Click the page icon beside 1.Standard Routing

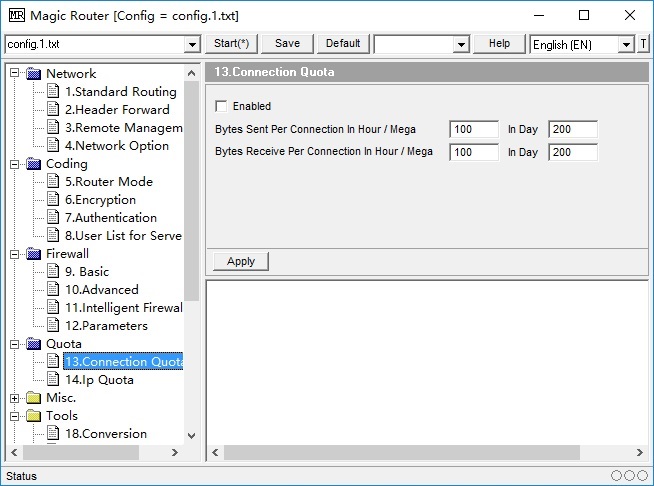click(x=53, y=91)
